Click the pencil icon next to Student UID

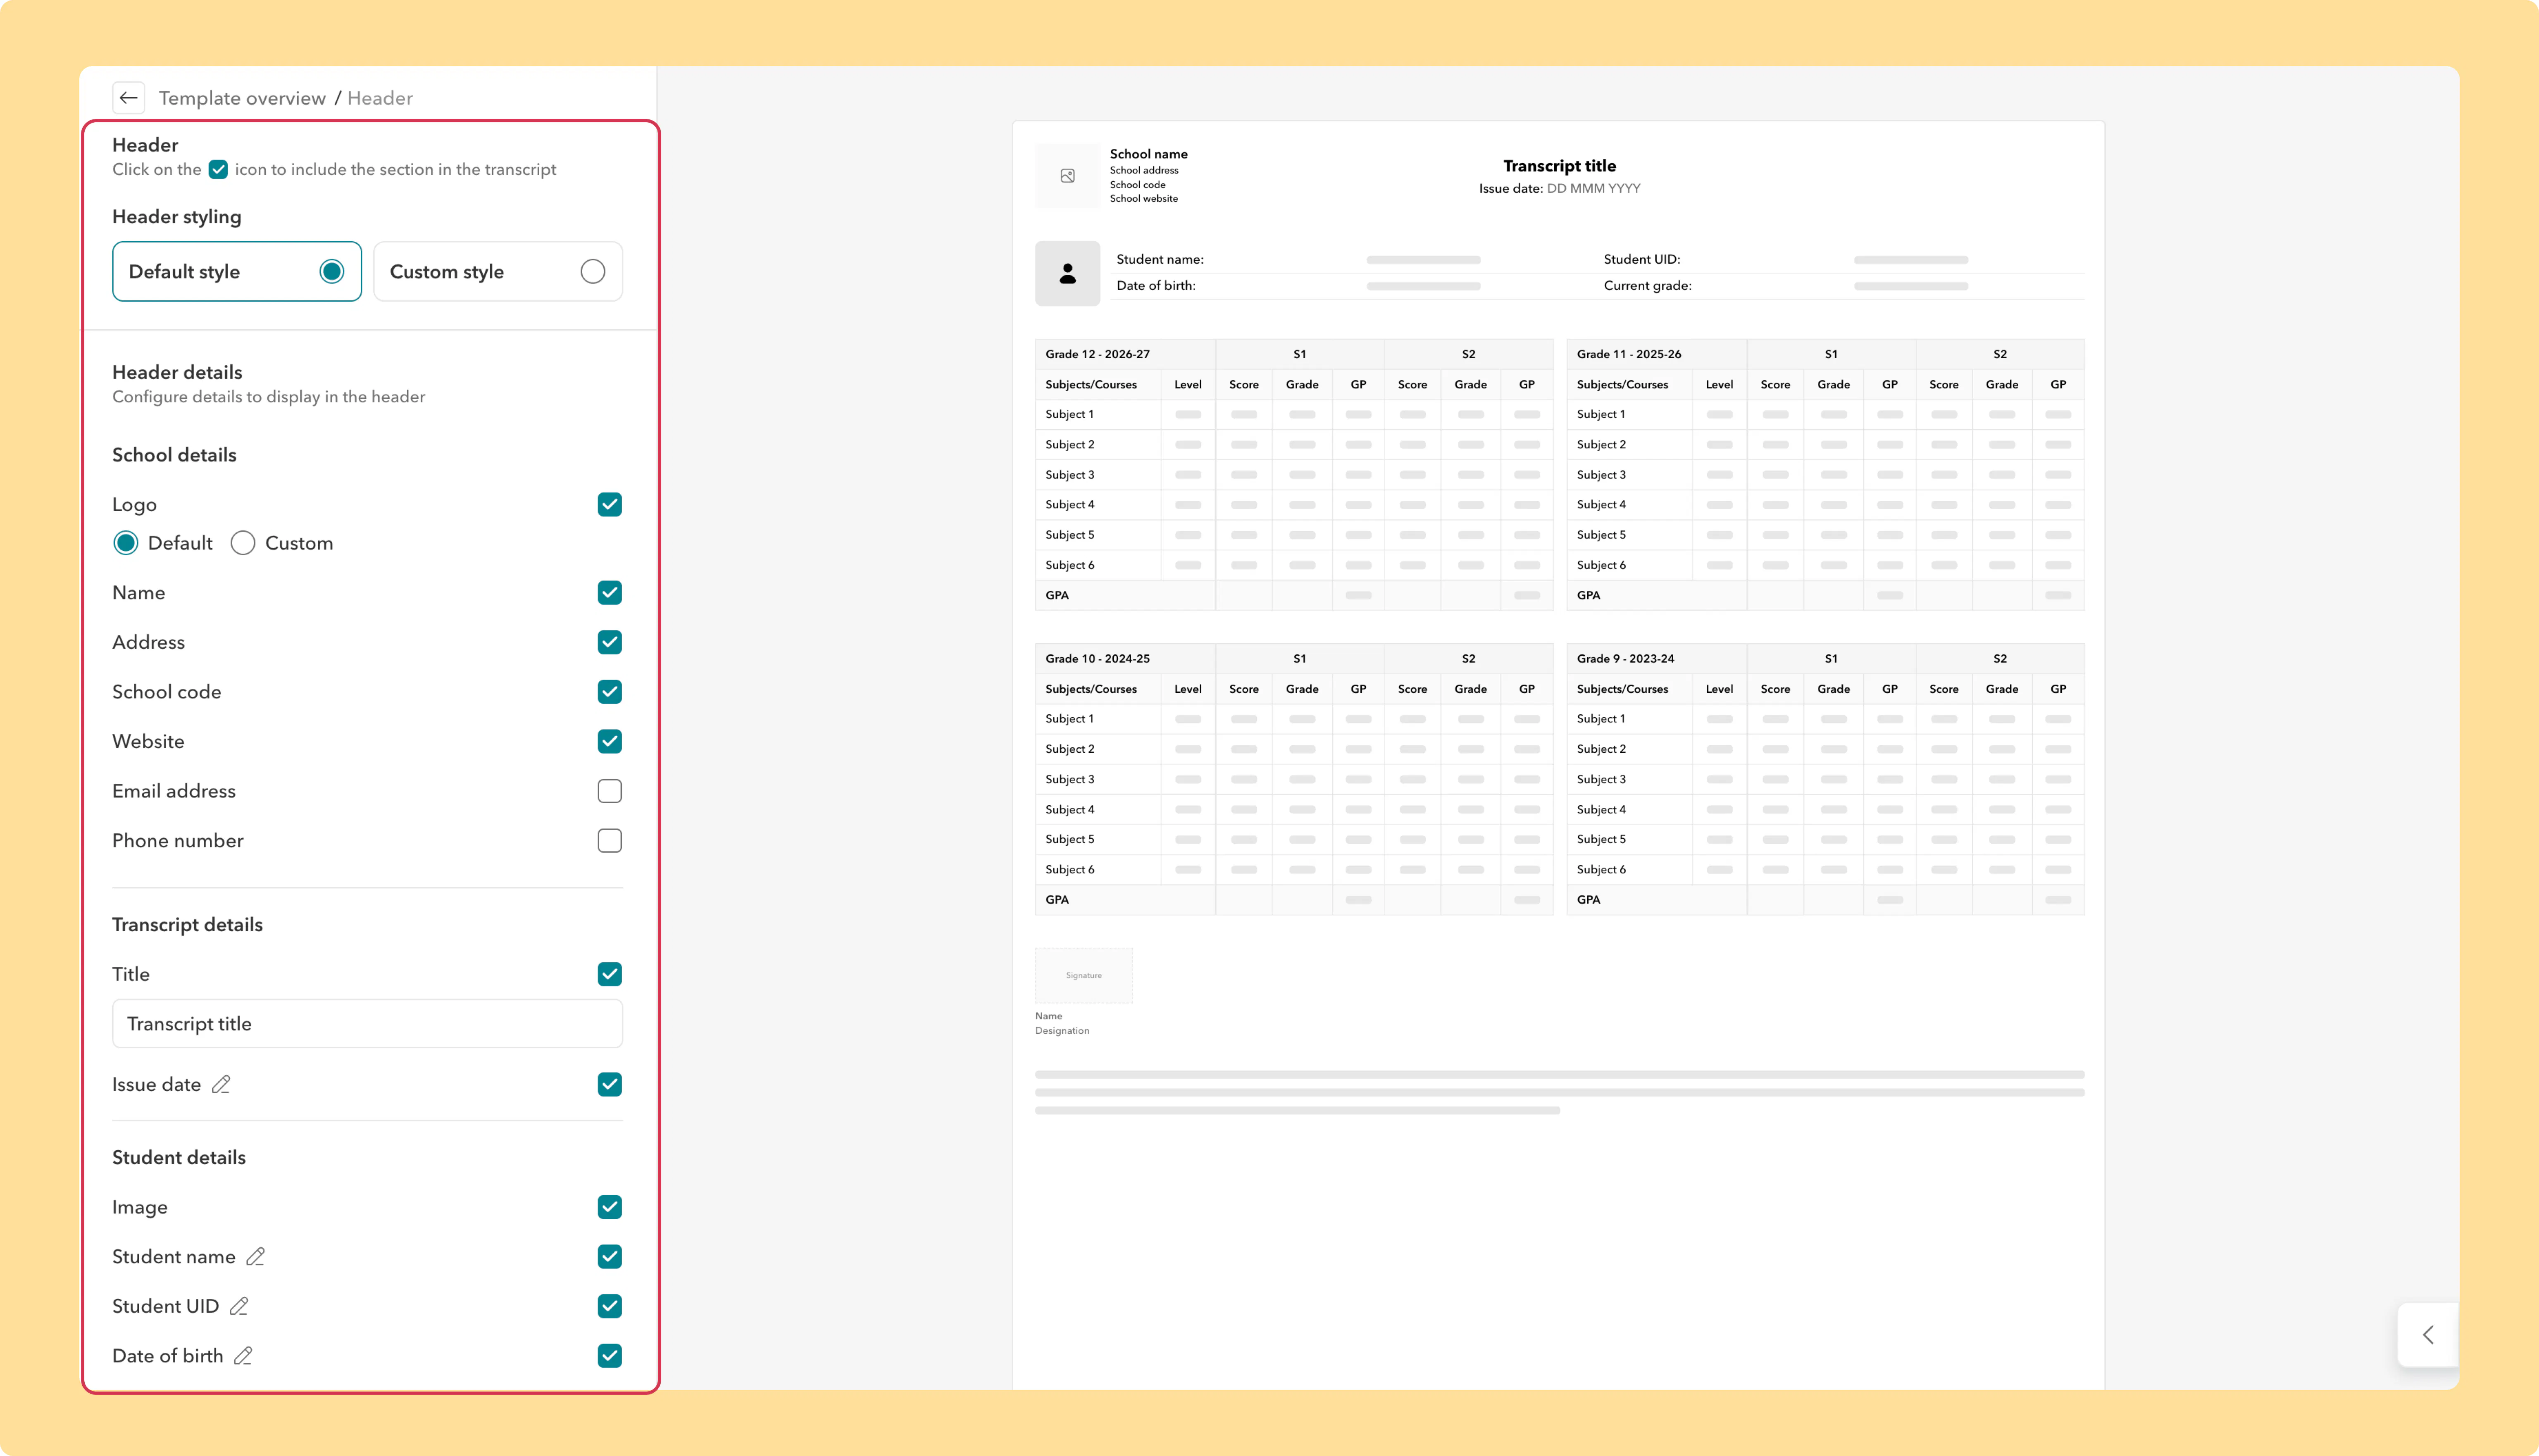click(239, 1307)
